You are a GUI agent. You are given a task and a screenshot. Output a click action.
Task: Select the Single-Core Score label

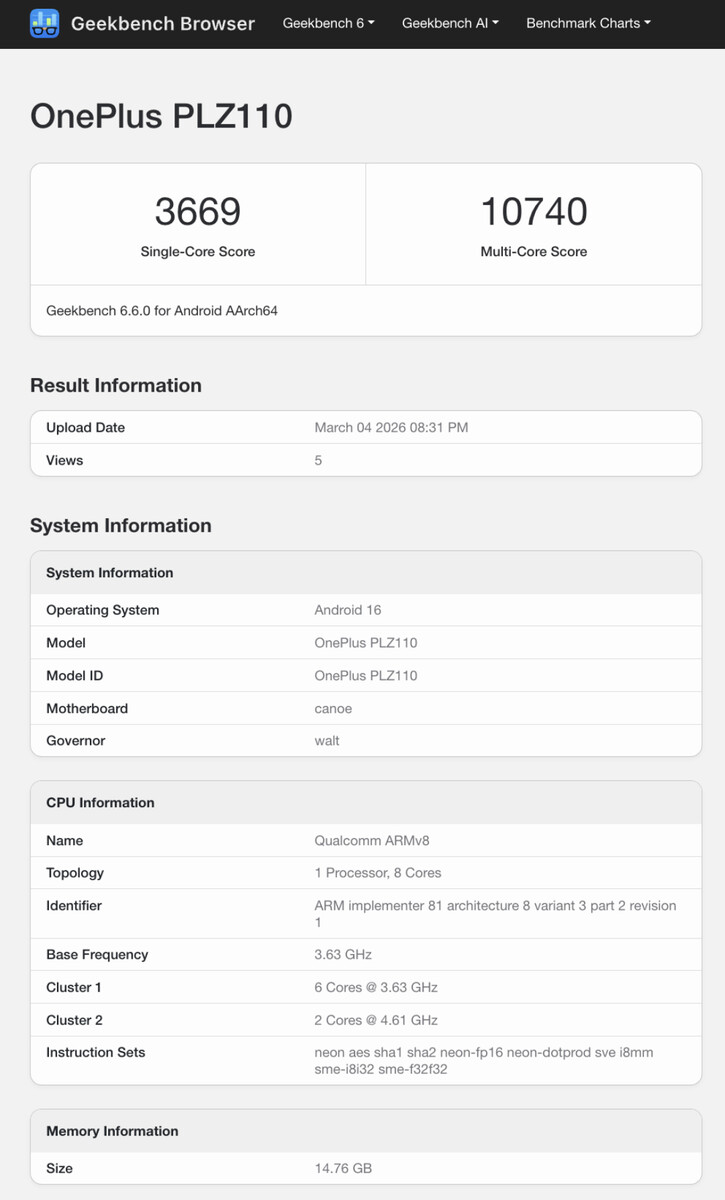pyautogui.click(x=198, y=252)
